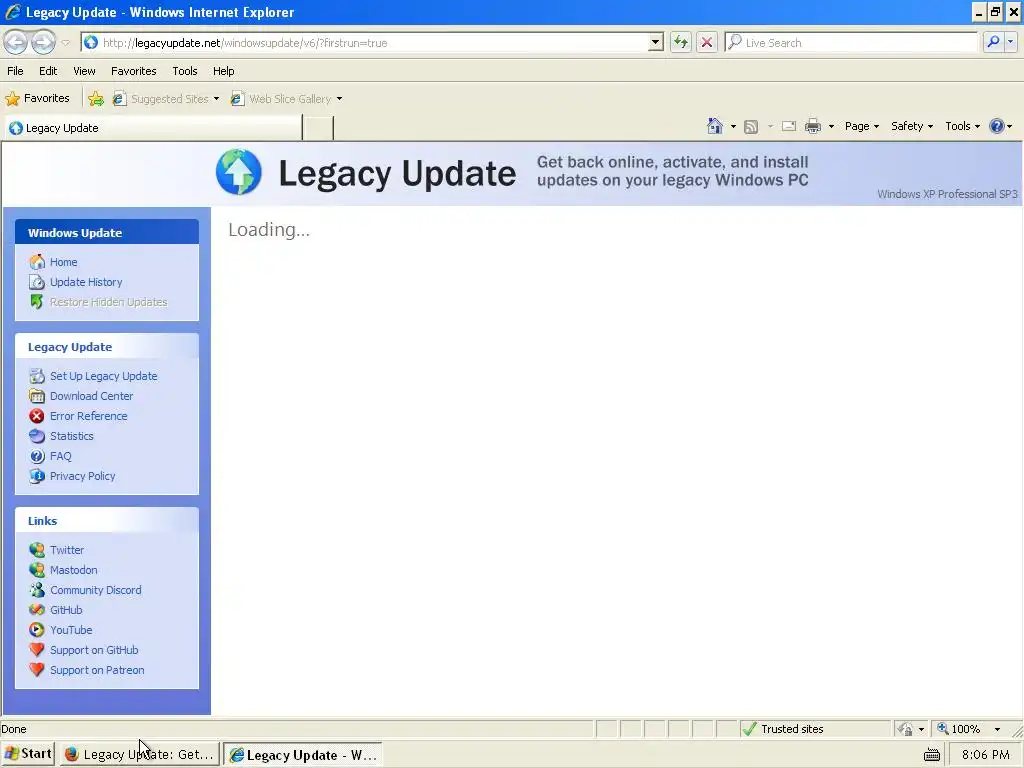Click the Privacy Policy info icon
The width and height of the screenshot is (1024, 768).
click(37, 476)
